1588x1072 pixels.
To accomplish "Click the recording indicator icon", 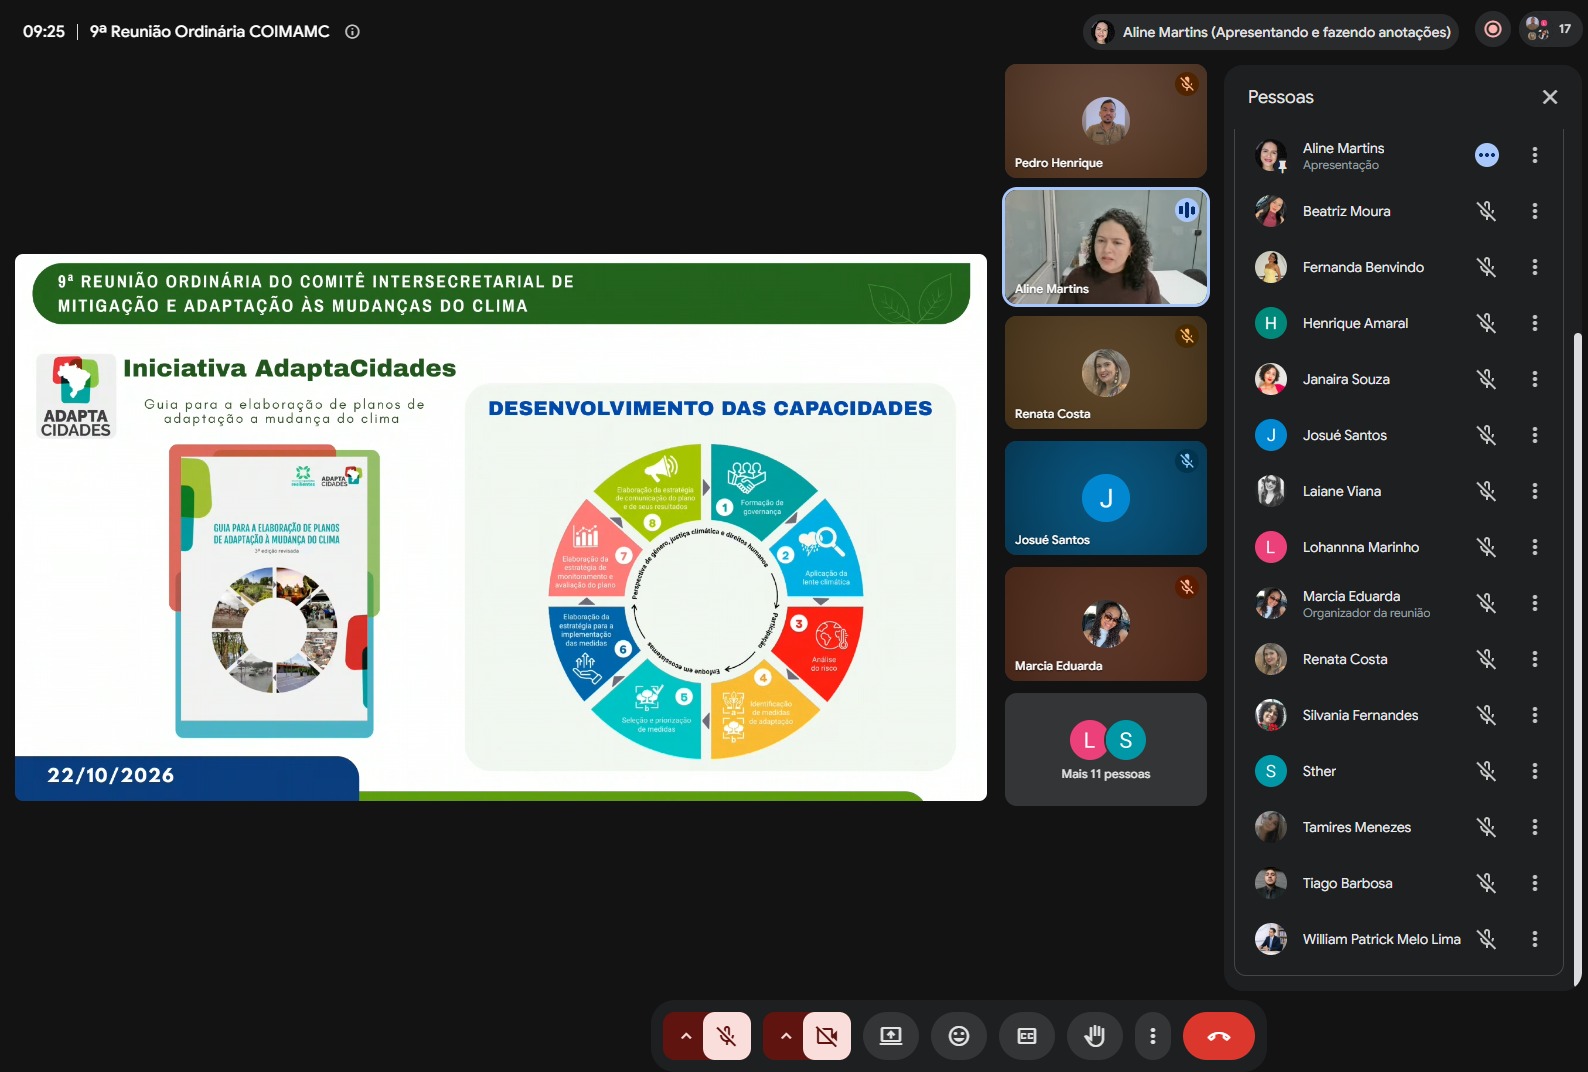I will (1493, 30).
